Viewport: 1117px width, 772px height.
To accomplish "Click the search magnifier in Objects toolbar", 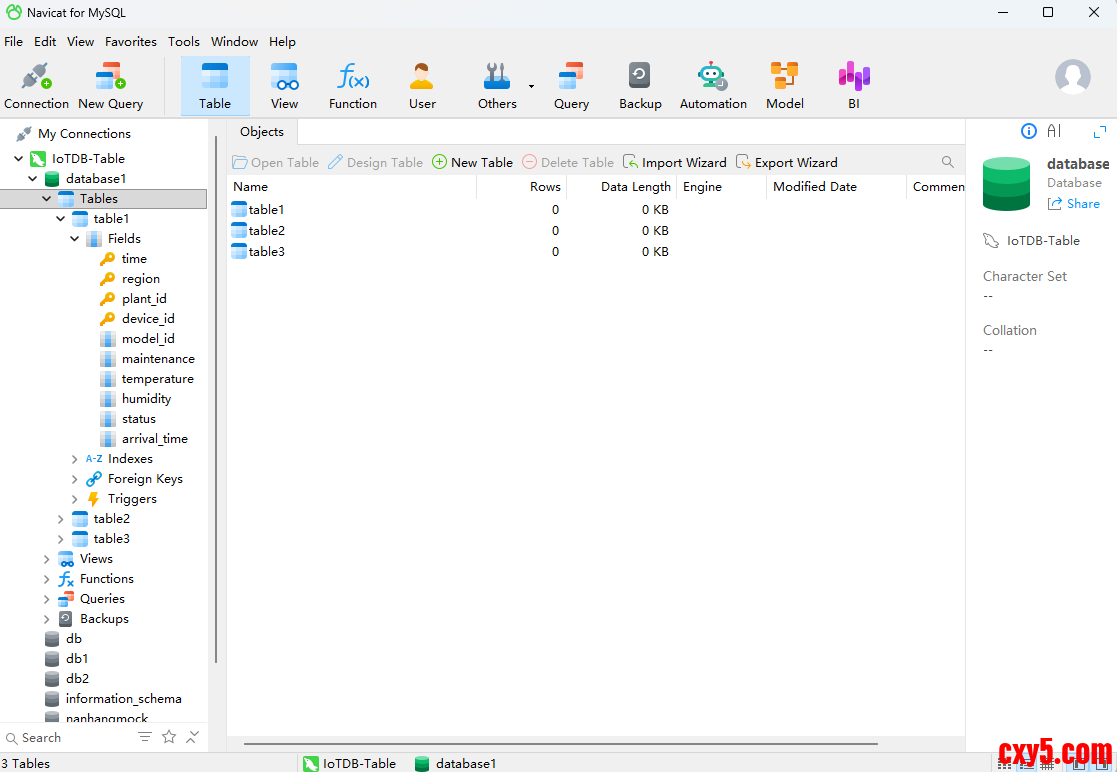I will tap(948, 162).
